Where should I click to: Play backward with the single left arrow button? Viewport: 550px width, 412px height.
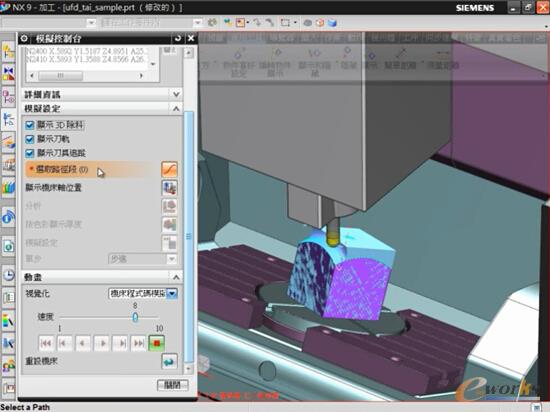83,343
